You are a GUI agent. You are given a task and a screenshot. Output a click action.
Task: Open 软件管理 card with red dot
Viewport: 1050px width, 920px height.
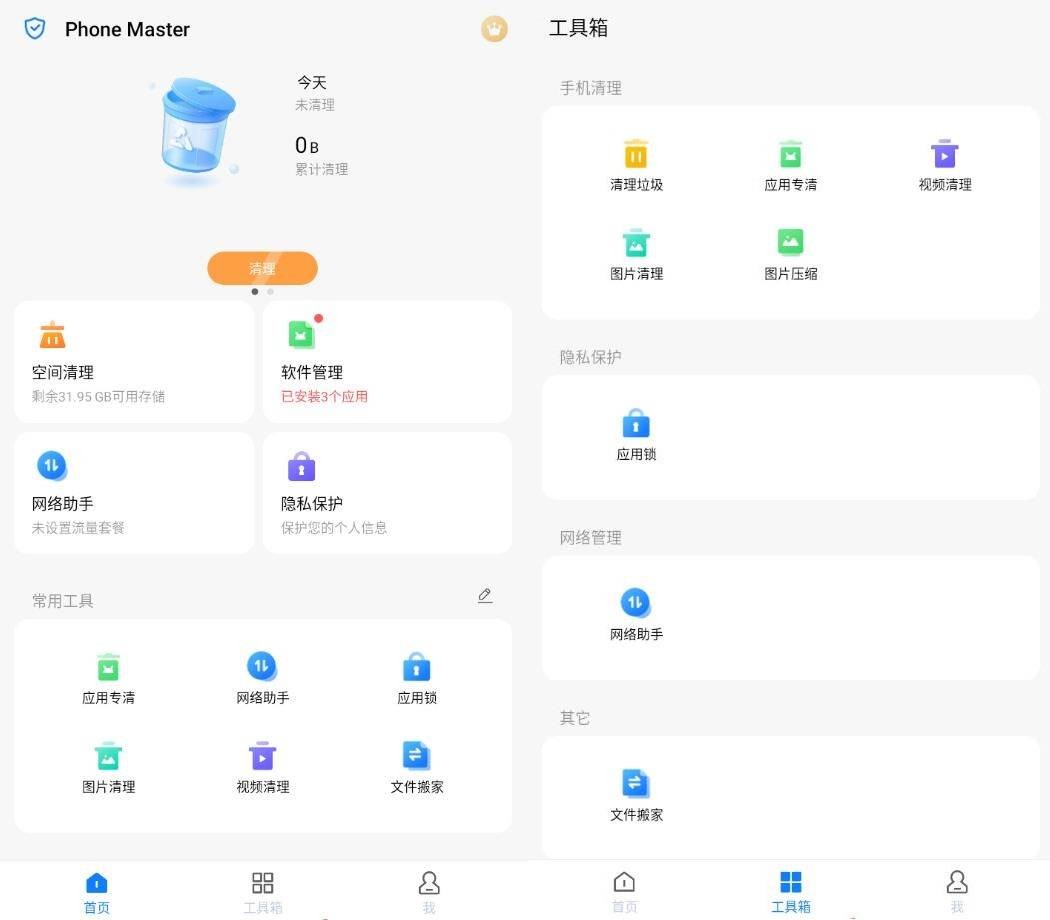(387, 362)
